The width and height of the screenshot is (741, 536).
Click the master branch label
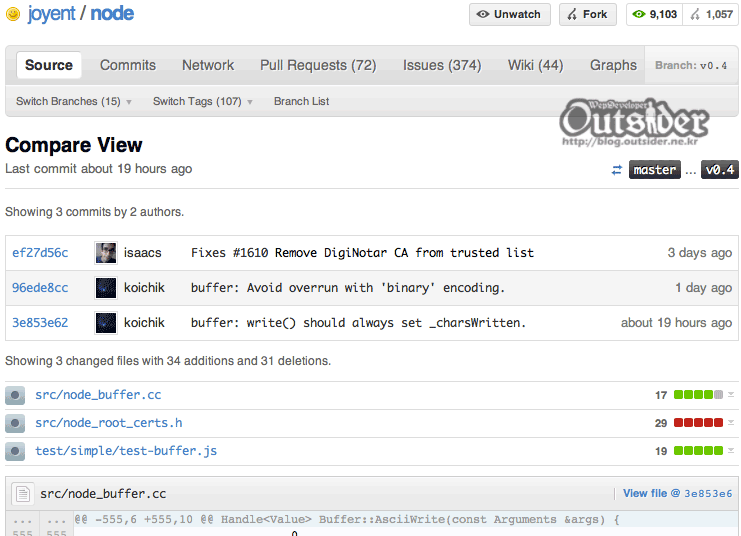point(655,170)
